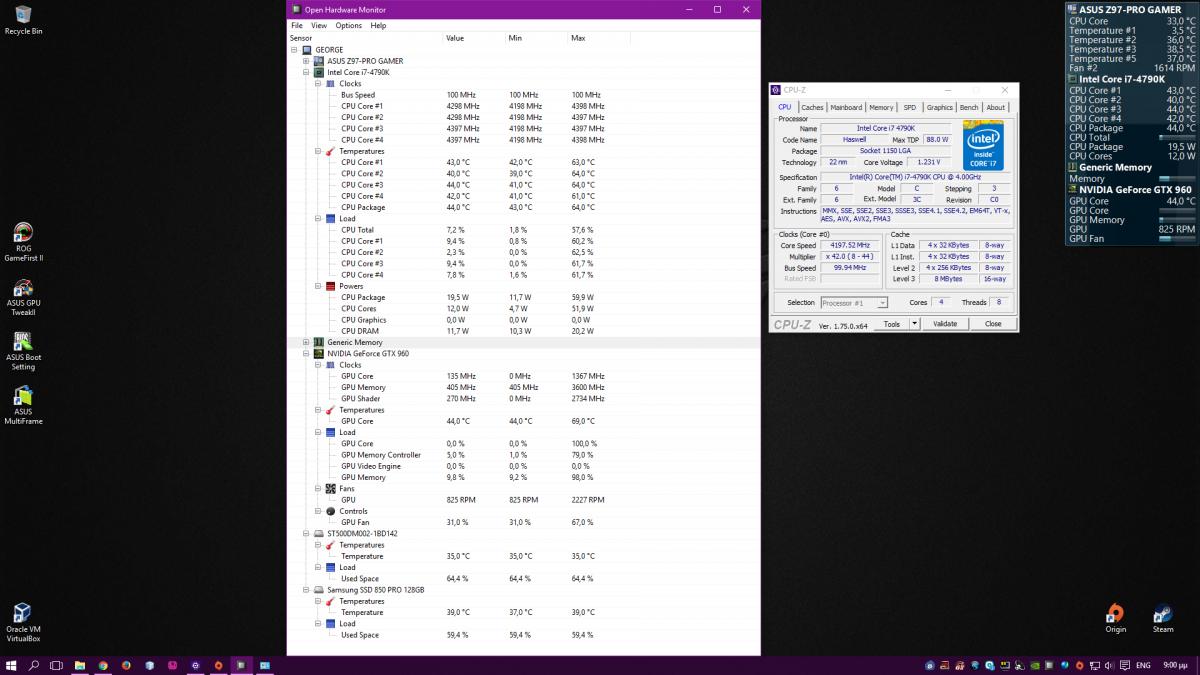Click the Intel Core i7-4790K CPU icon in tree

(x=319, y=72)
